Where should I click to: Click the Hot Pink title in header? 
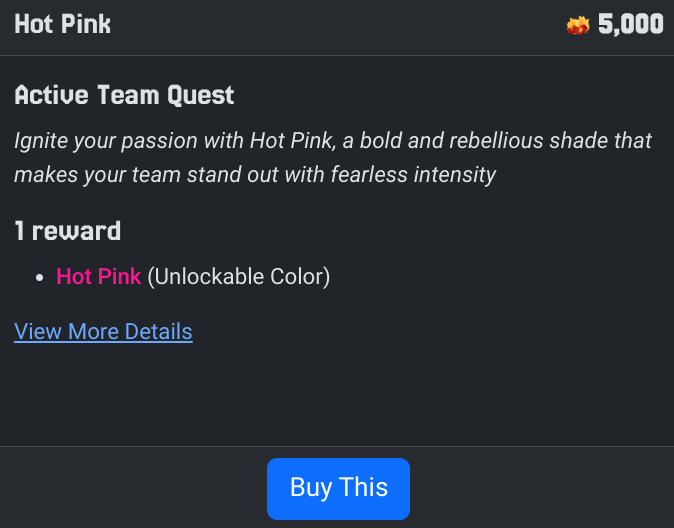coord(62,24)
